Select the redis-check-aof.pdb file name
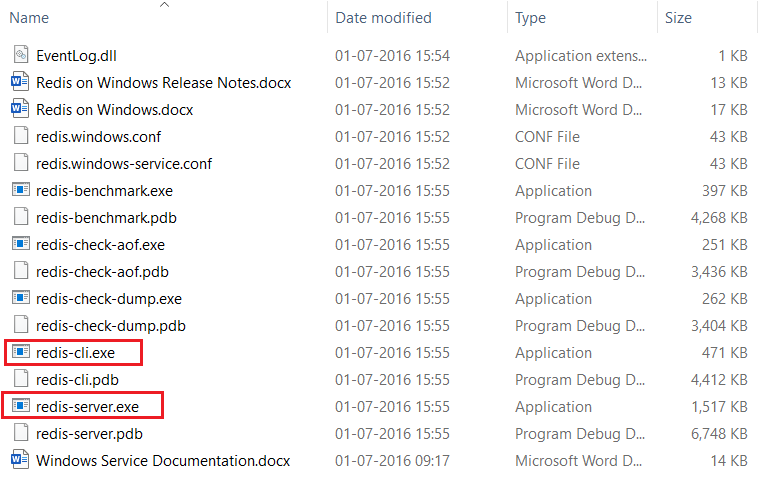 coord(103,272)
